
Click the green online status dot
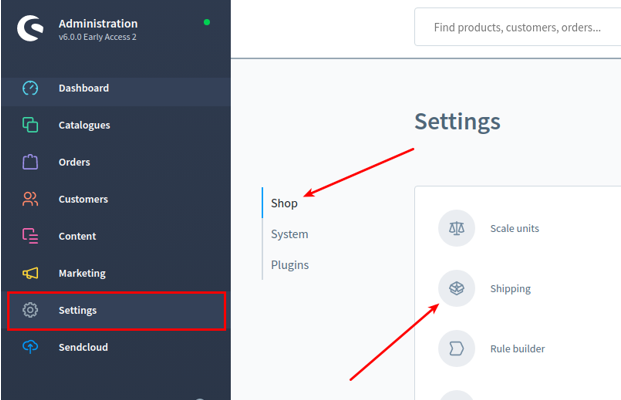[207, 22]
